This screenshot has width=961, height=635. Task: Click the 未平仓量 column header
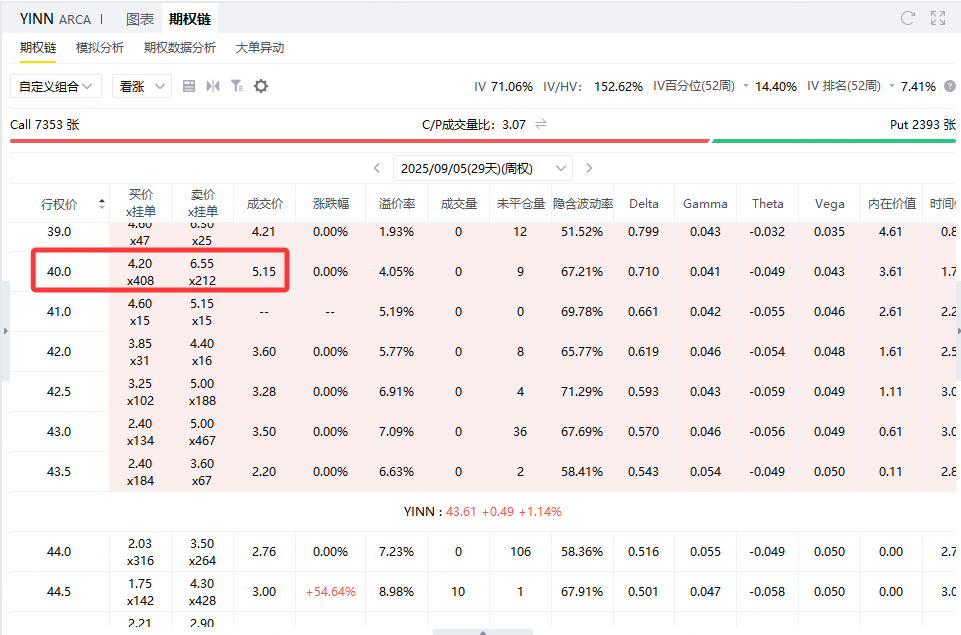click(x=521, y=203)
